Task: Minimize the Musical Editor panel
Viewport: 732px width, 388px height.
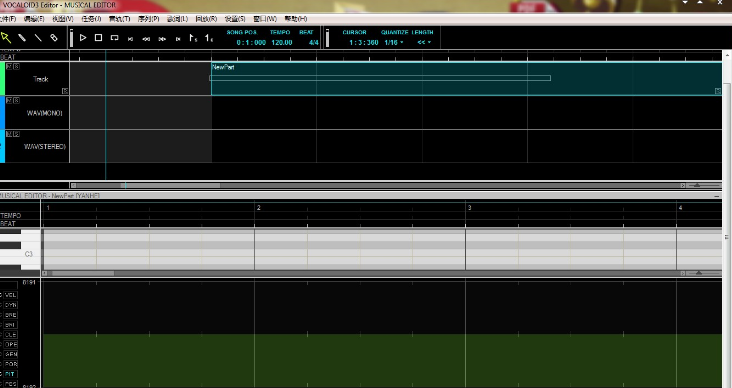Action: (x=717, y=196)
